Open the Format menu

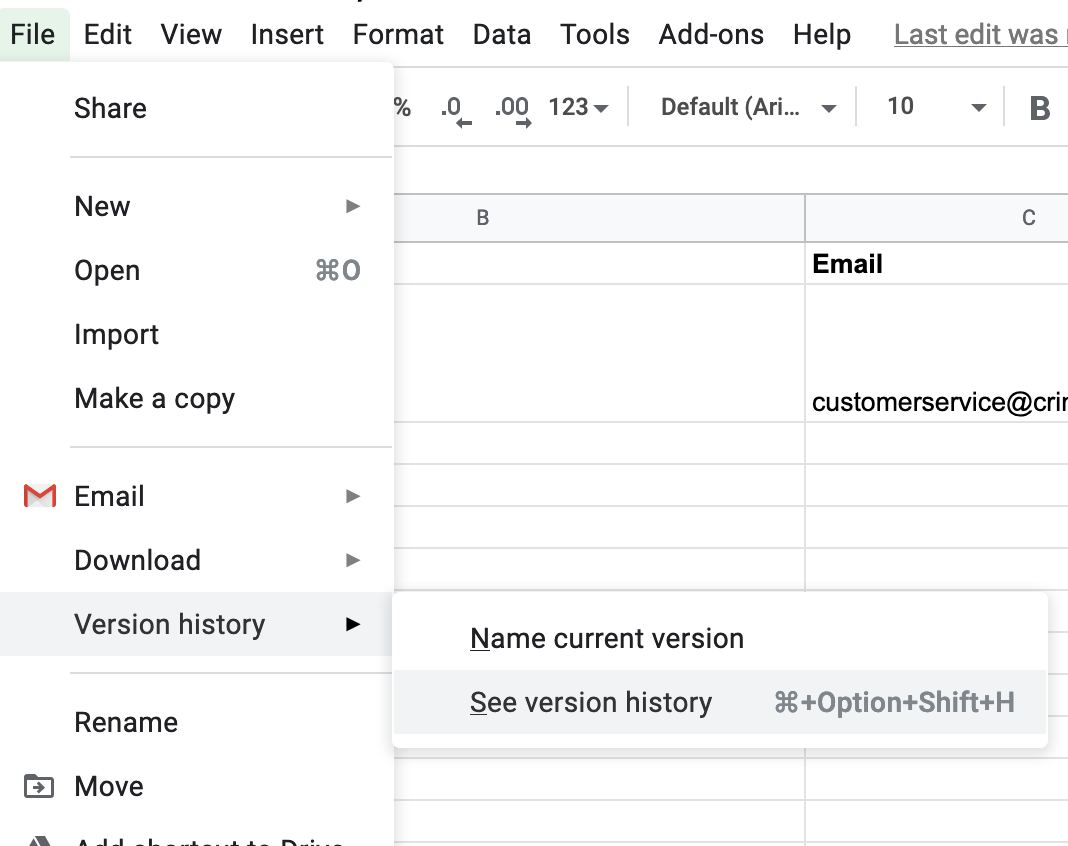click(x=398, y=34)
